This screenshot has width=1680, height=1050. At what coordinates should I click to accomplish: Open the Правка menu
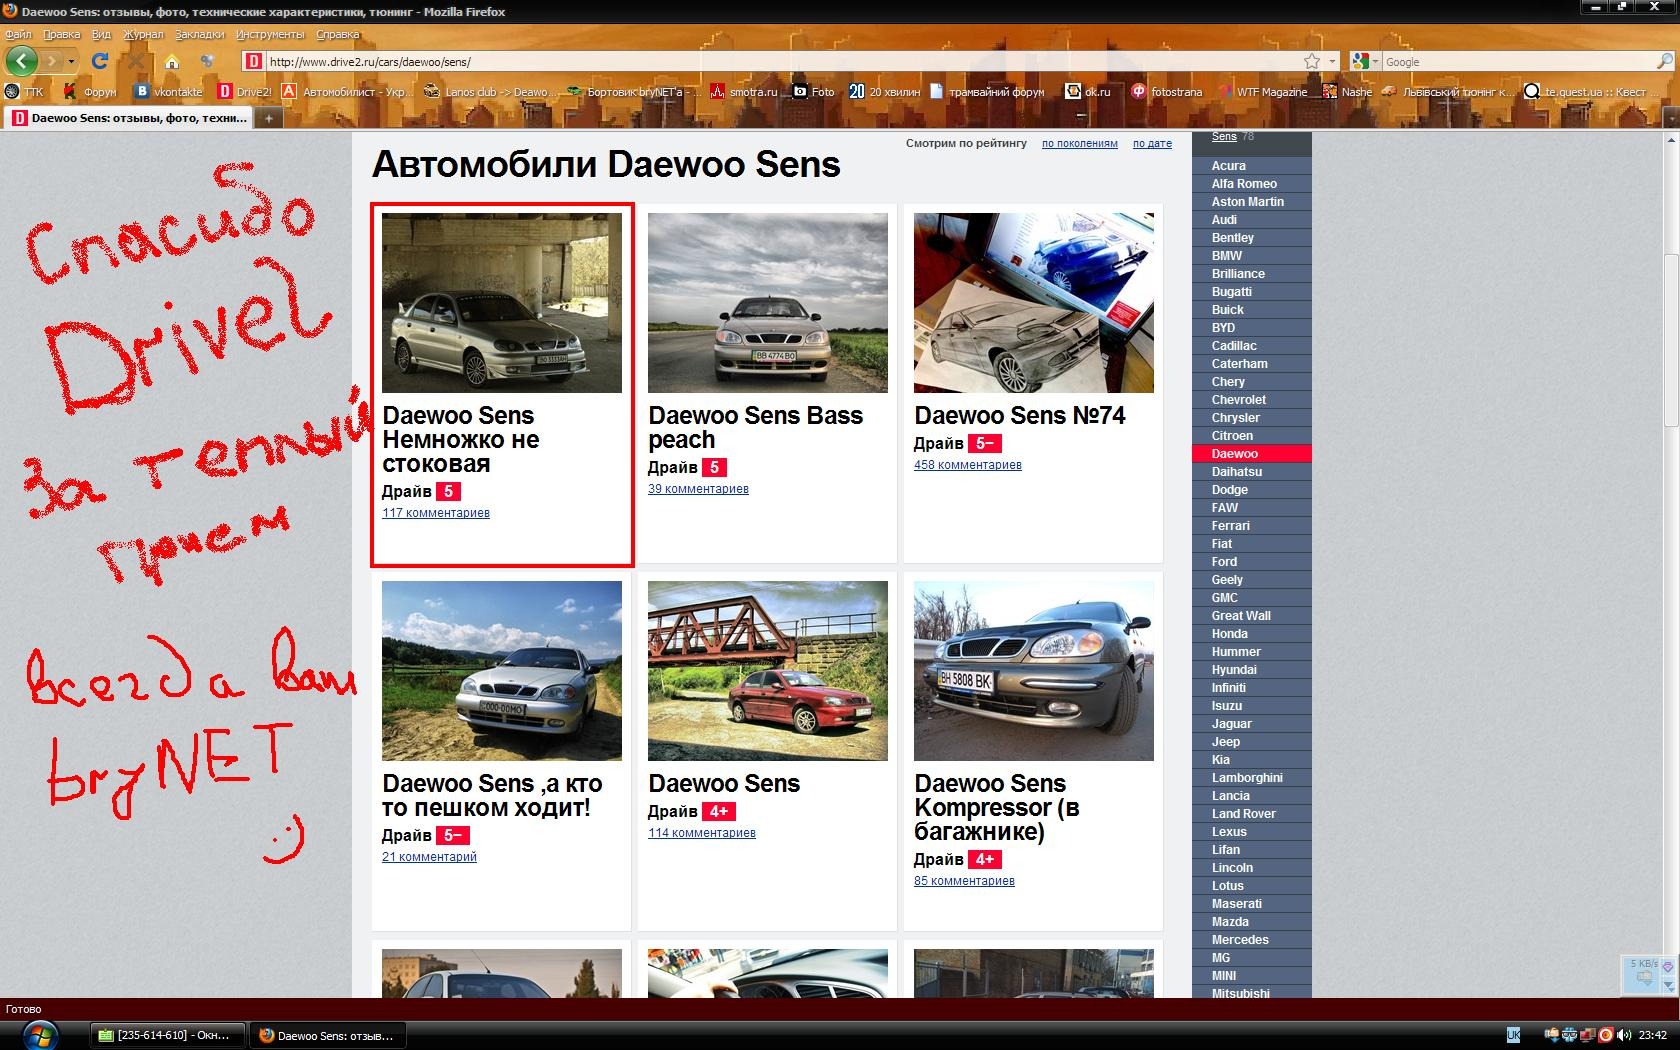(62, 34)
